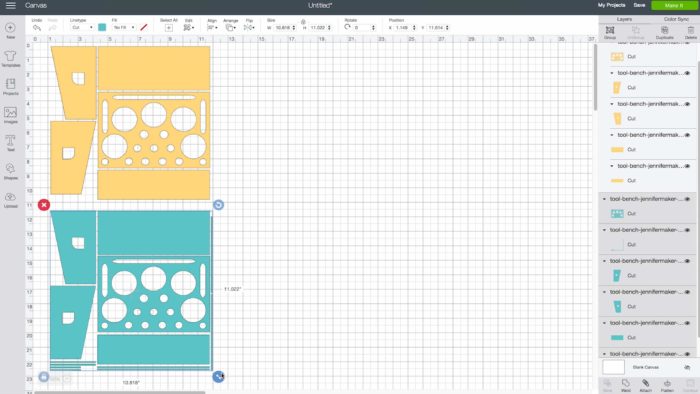This screenshot has height=394, width=700.
Task: Open the Templates tool in left sidebar
Action: (x=10, y=59)
